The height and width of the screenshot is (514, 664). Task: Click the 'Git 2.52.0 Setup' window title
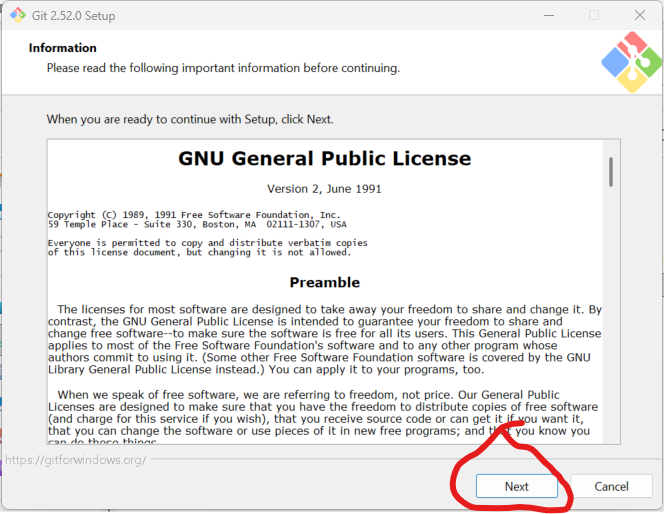coord(73,16)
